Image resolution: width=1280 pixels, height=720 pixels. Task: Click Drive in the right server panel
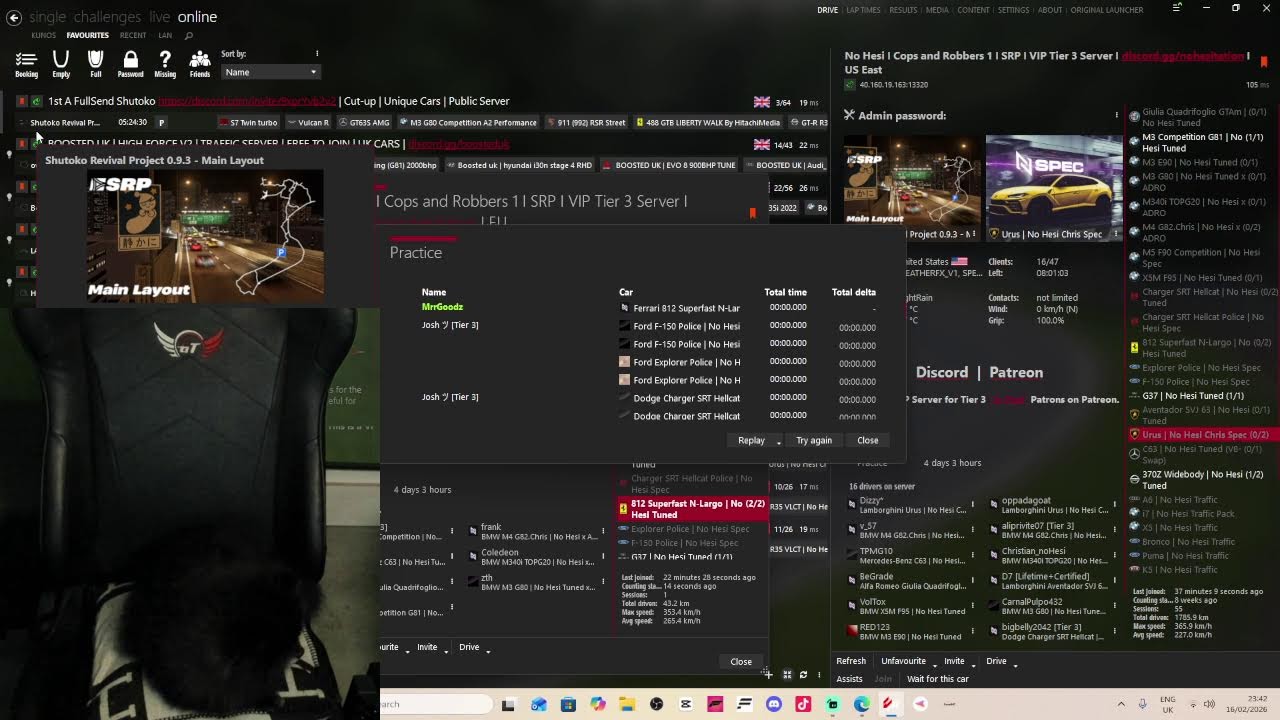coord(996,661)
